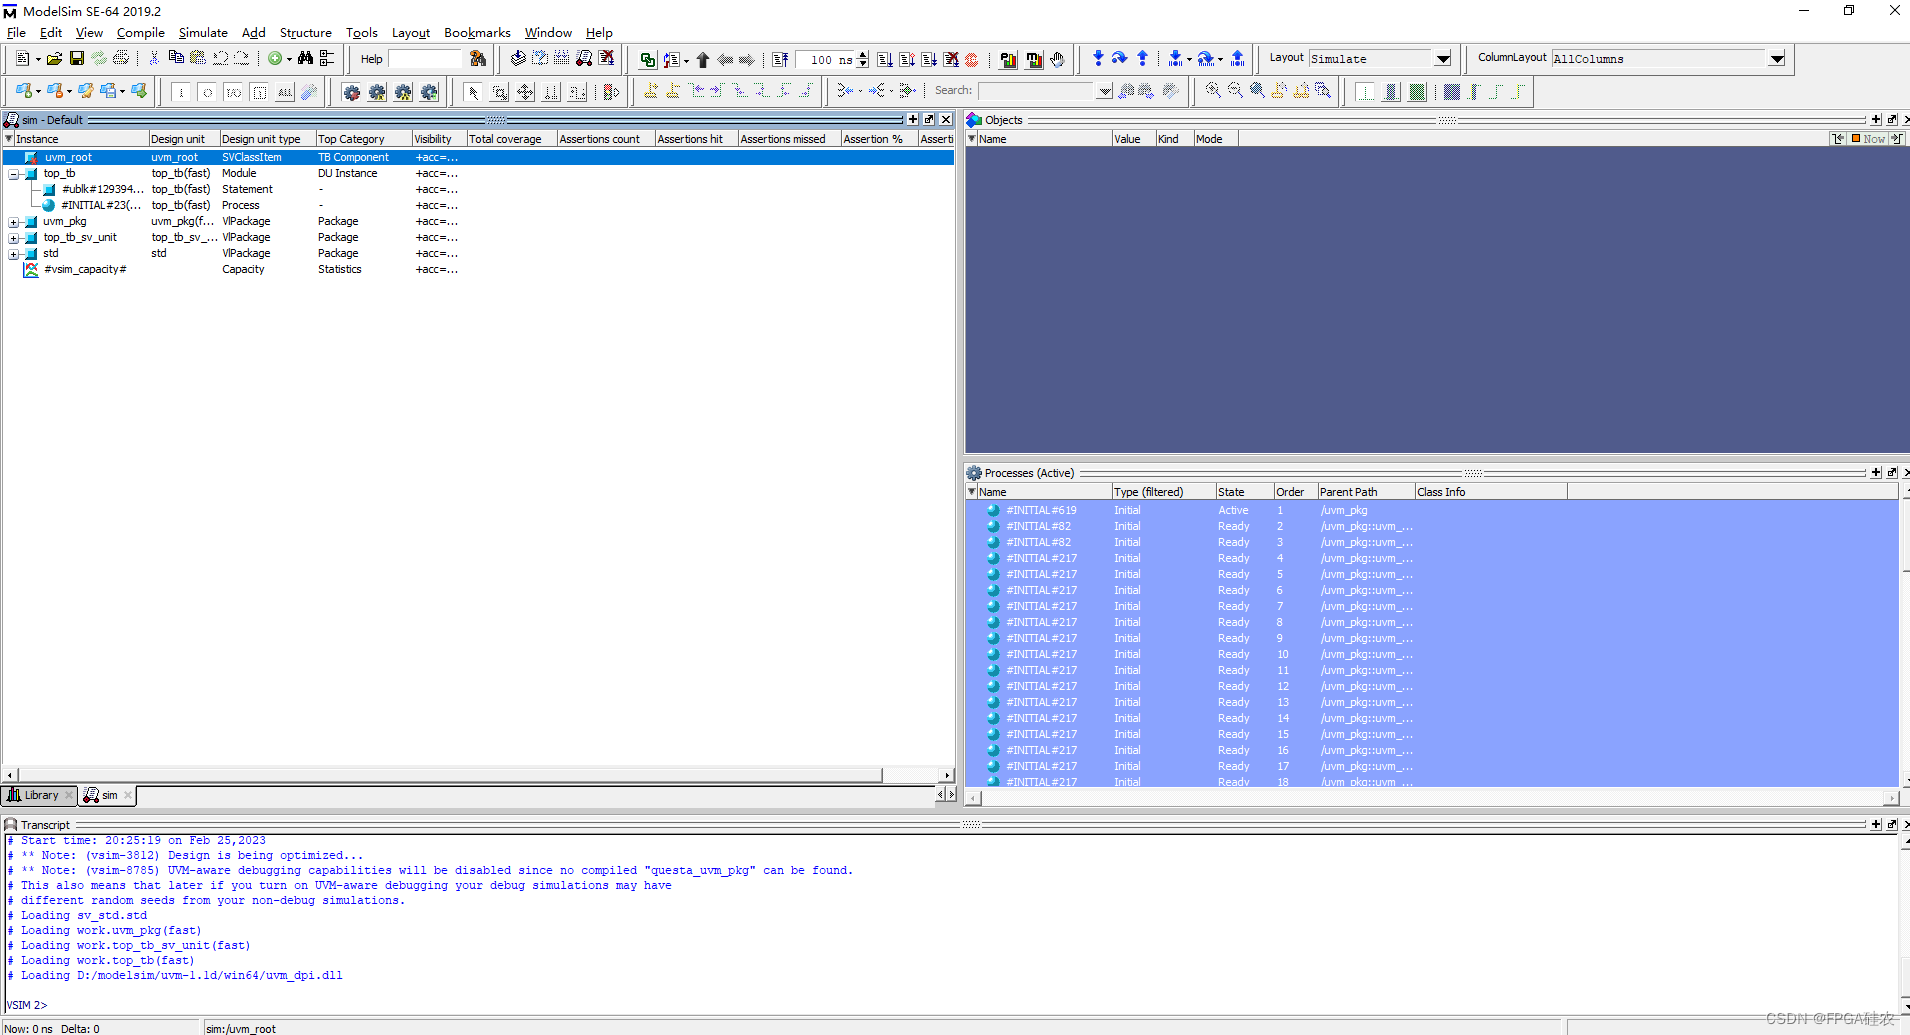Viewport: 1910px width, 1035px height.
Task: Save using the floppy disk icon
Action: tap(76, 59)
